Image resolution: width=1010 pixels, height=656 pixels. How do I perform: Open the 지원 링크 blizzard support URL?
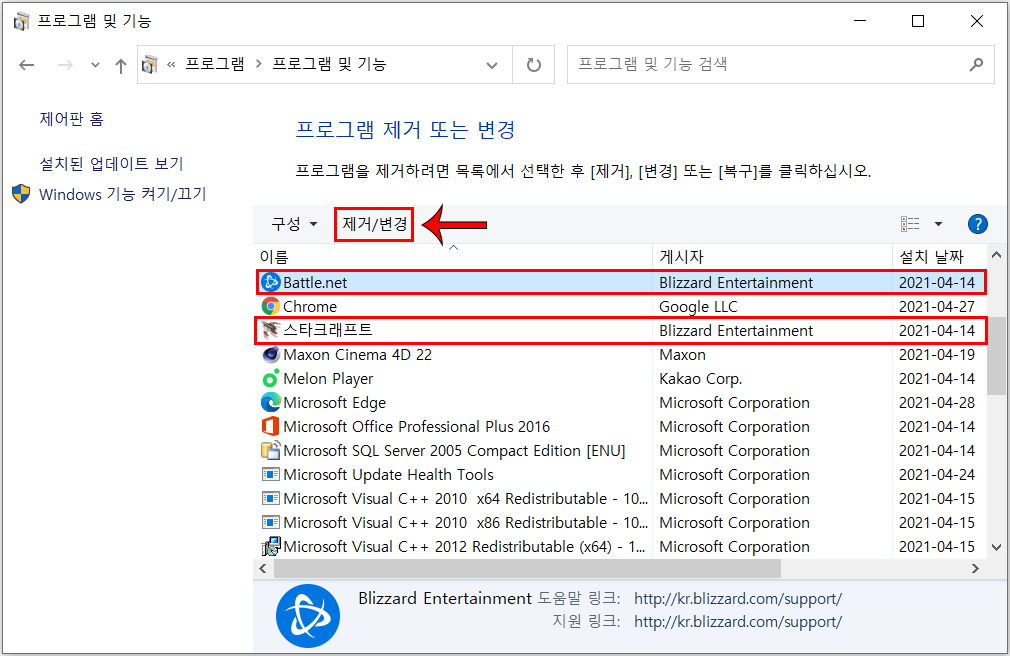(x=738, y=622)
